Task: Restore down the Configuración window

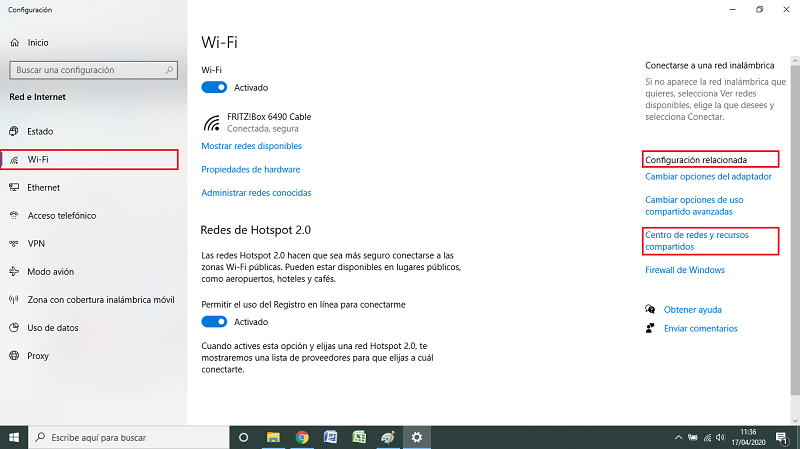Action: [x=759, y=9]
